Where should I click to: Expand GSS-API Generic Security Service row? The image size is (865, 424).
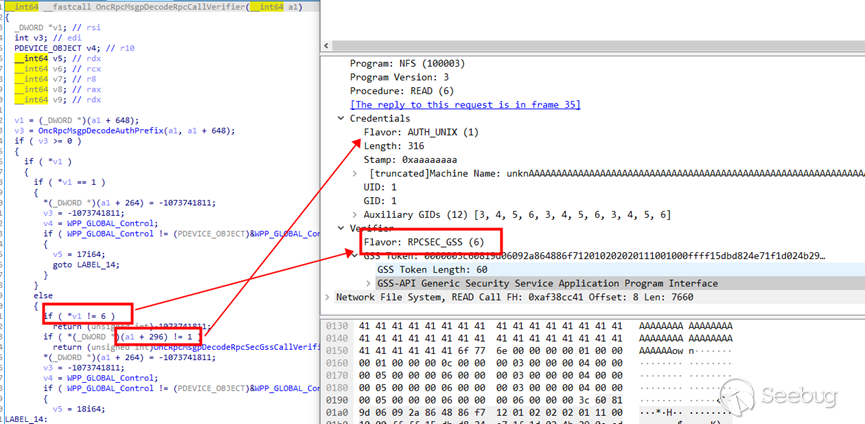(x=368, y=283)
